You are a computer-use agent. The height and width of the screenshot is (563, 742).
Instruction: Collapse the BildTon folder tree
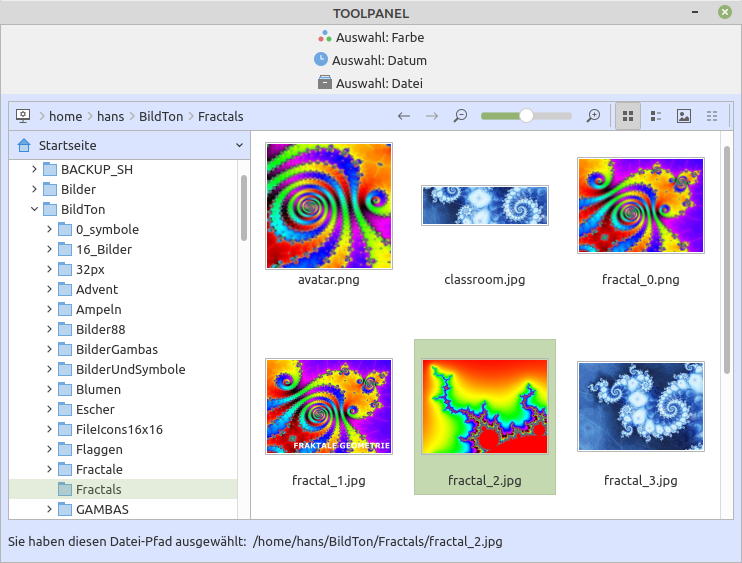click(x=35, y=209)
